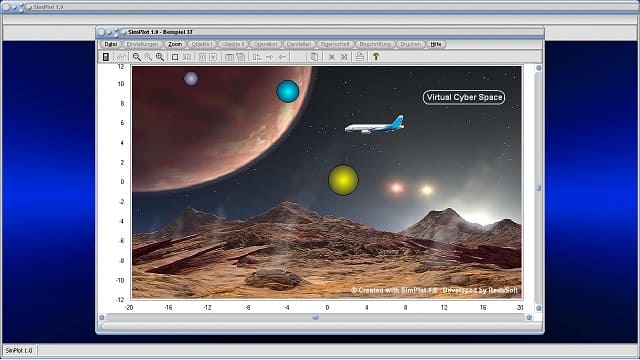
Task: Click the greyed middle magnifier icon
Action: [148, 57]
